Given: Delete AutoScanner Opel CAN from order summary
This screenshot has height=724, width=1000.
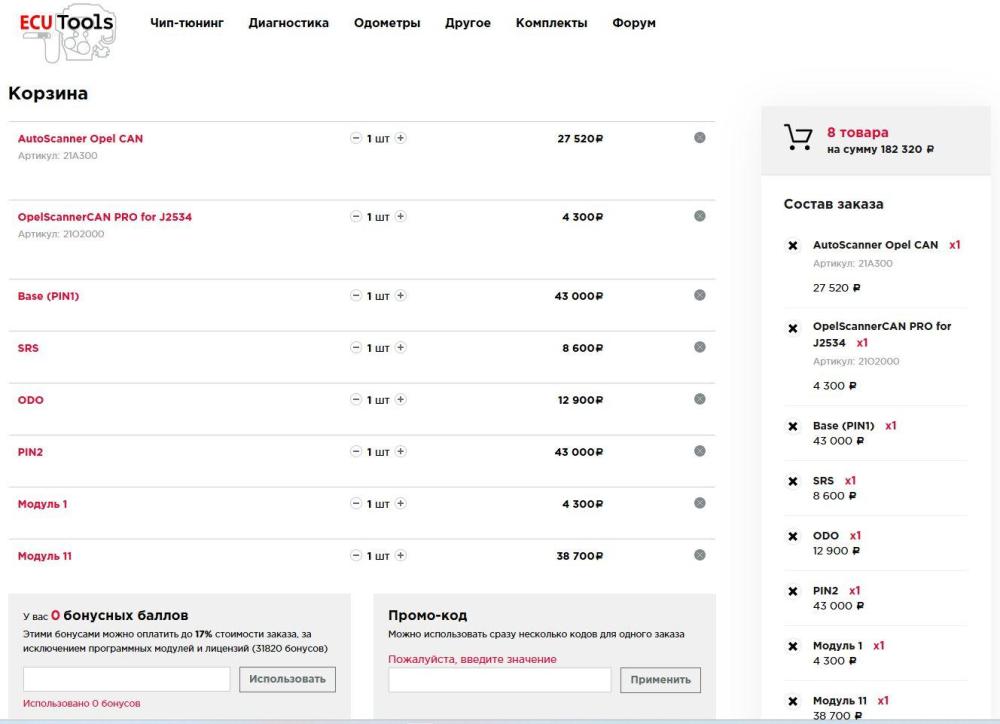Looking at the screenshot, I should coord(793,246).
